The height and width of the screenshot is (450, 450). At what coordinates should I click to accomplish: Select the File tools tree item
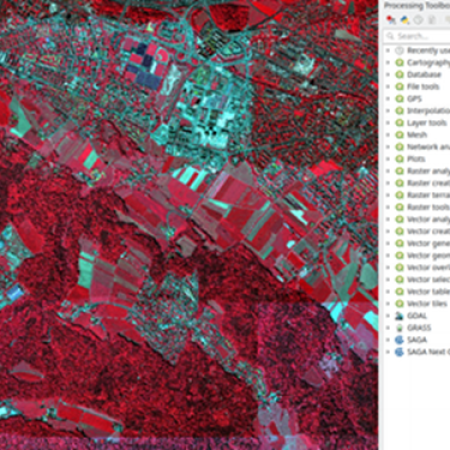[x=423, y=87]
